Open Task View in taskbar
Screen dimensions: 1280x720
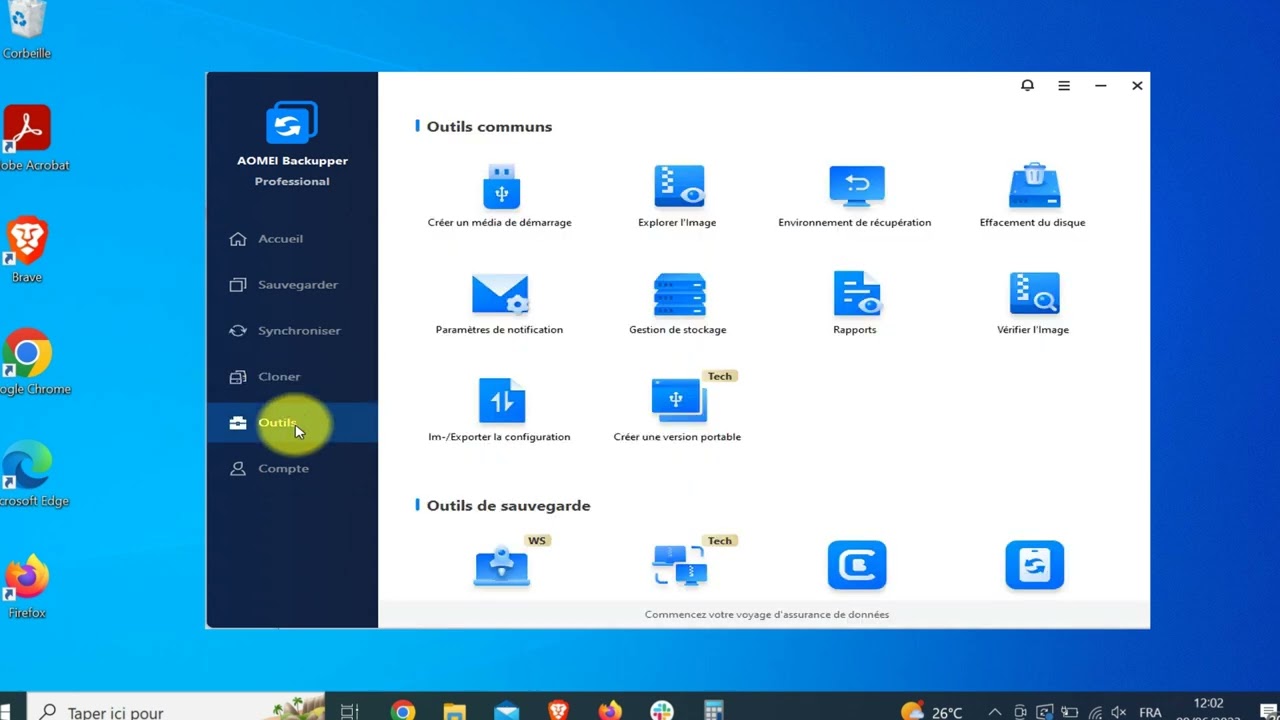pyautogui.click(x=349, y=712)
